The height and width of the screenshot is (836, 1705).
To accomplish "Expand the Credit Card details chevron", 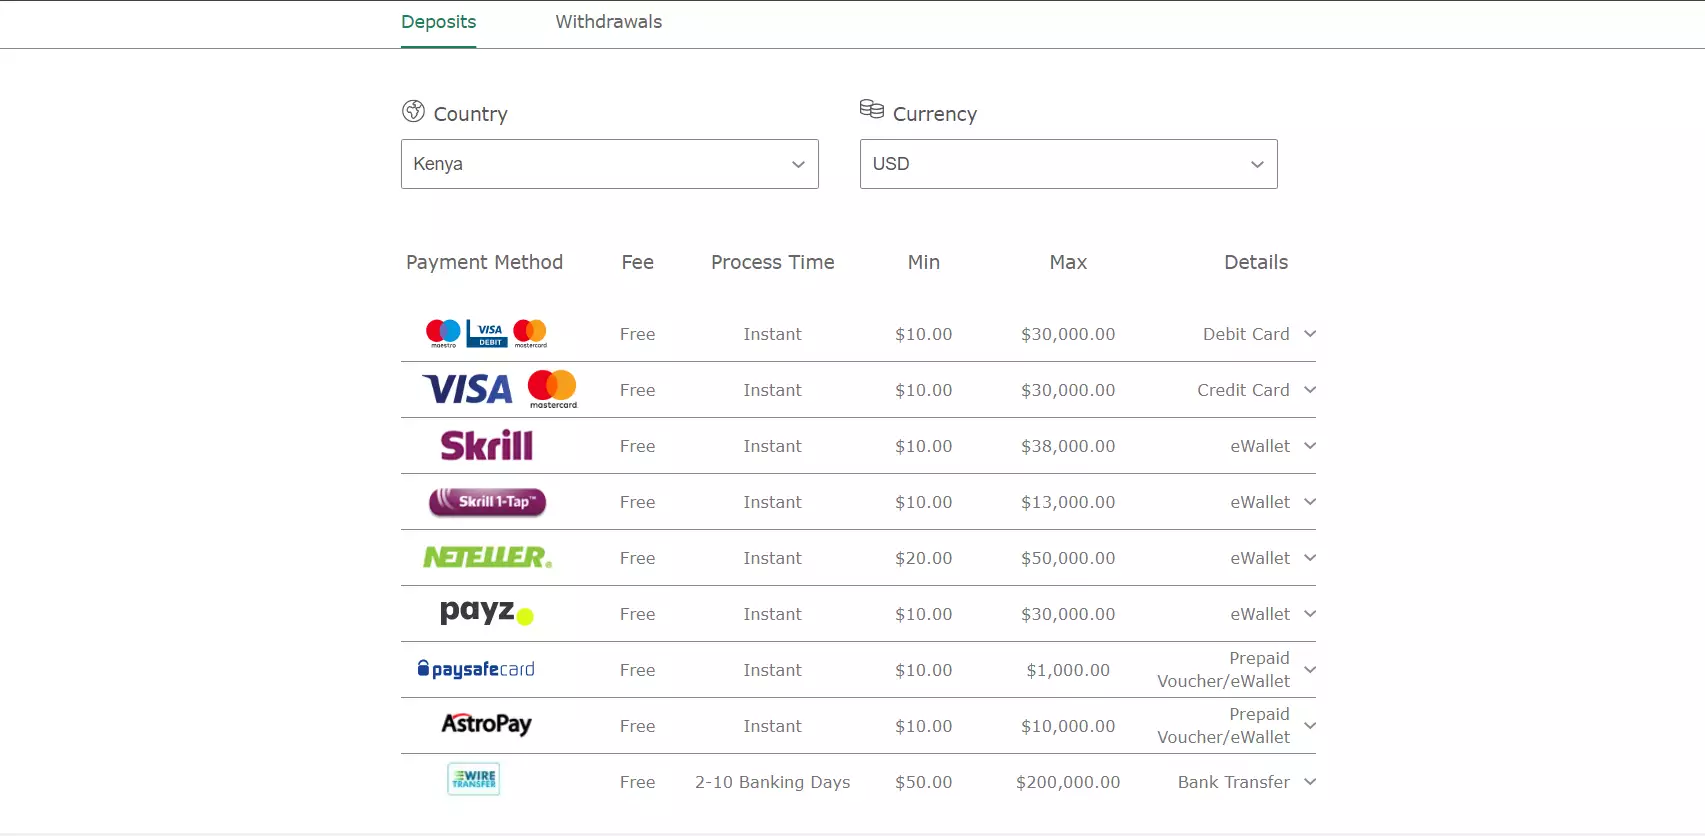I will pos(1310,390).
